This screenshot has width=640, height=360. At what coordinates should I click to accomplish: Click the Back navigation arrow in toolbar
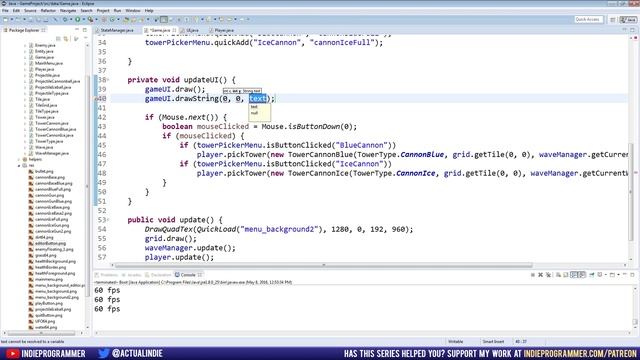pos(230,19)
